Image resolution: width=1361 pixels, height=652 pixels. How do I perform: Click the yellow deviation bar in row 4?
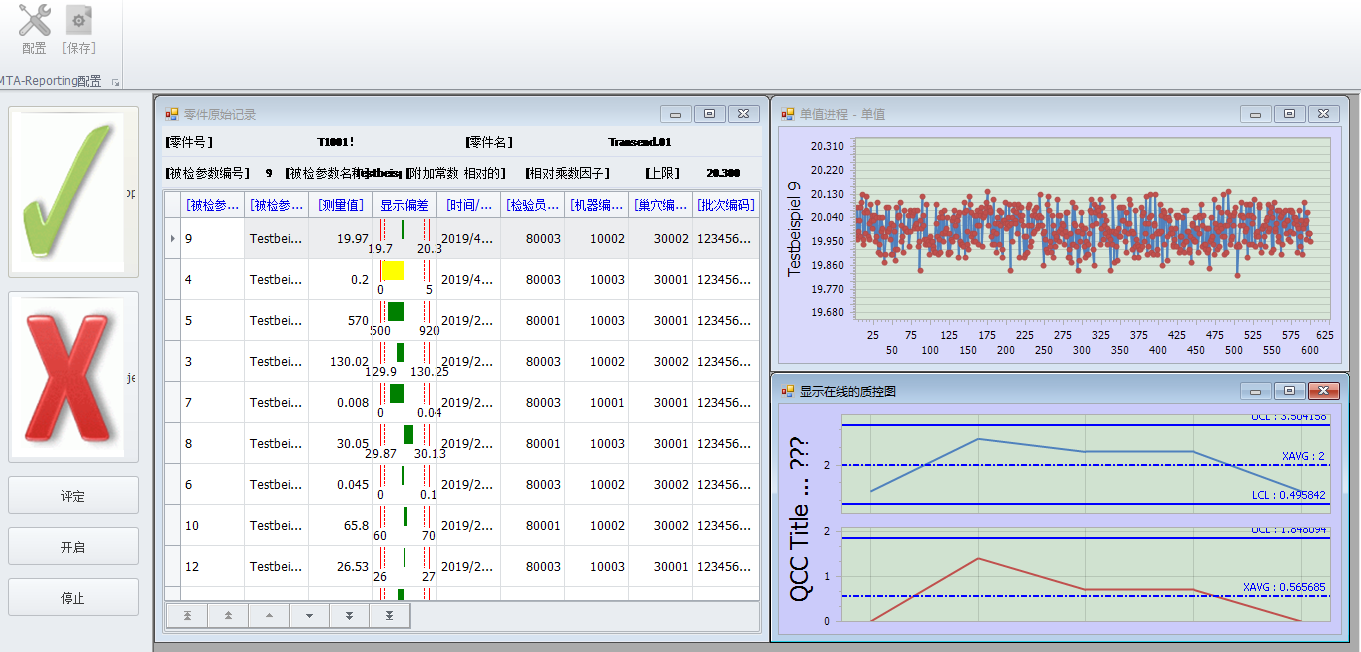pyautogui.click(x=392, y=271)
